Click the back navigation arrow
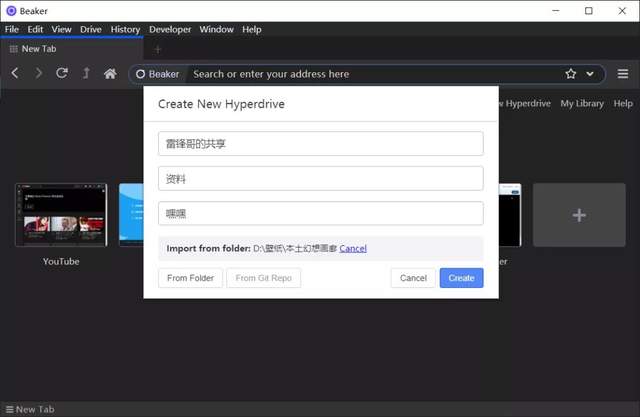The image size is (640, 417). click(15, 73)
